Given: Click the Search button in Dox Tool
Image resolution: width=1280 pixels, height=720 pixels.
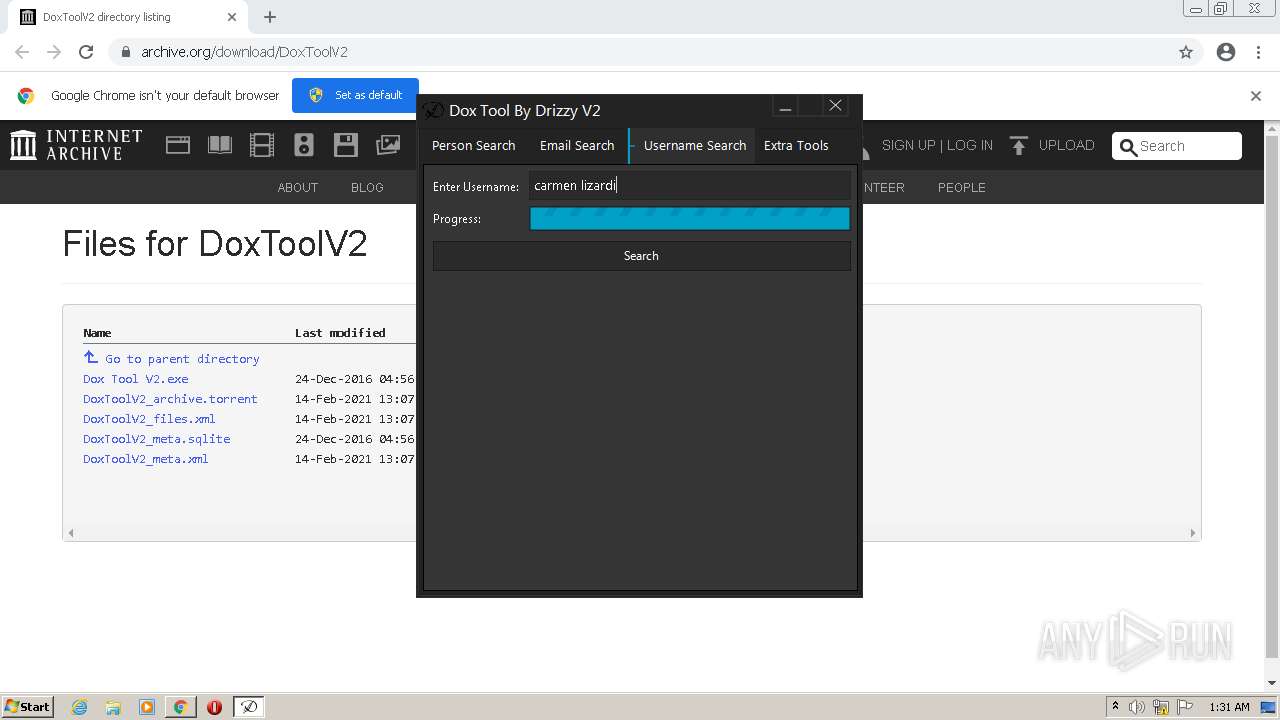Looking at the screenshot, I should pos(642,256).
